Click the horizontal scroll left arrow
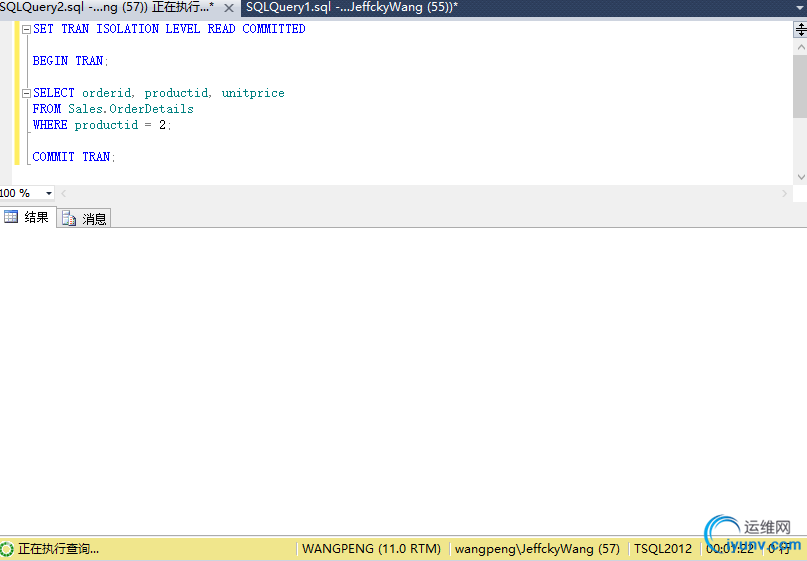The width and height of the screenshot is (807, 561). coord(64,194)
